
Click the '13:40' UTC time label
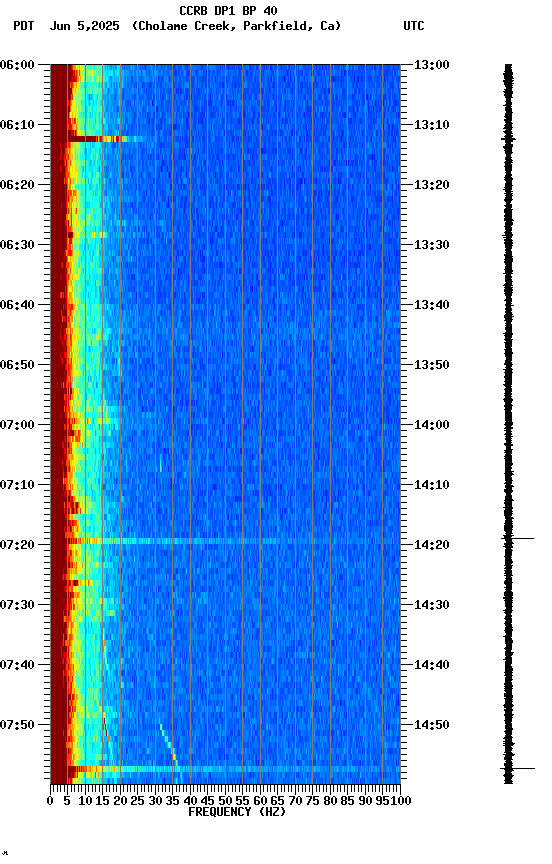(x=432, y=305)
